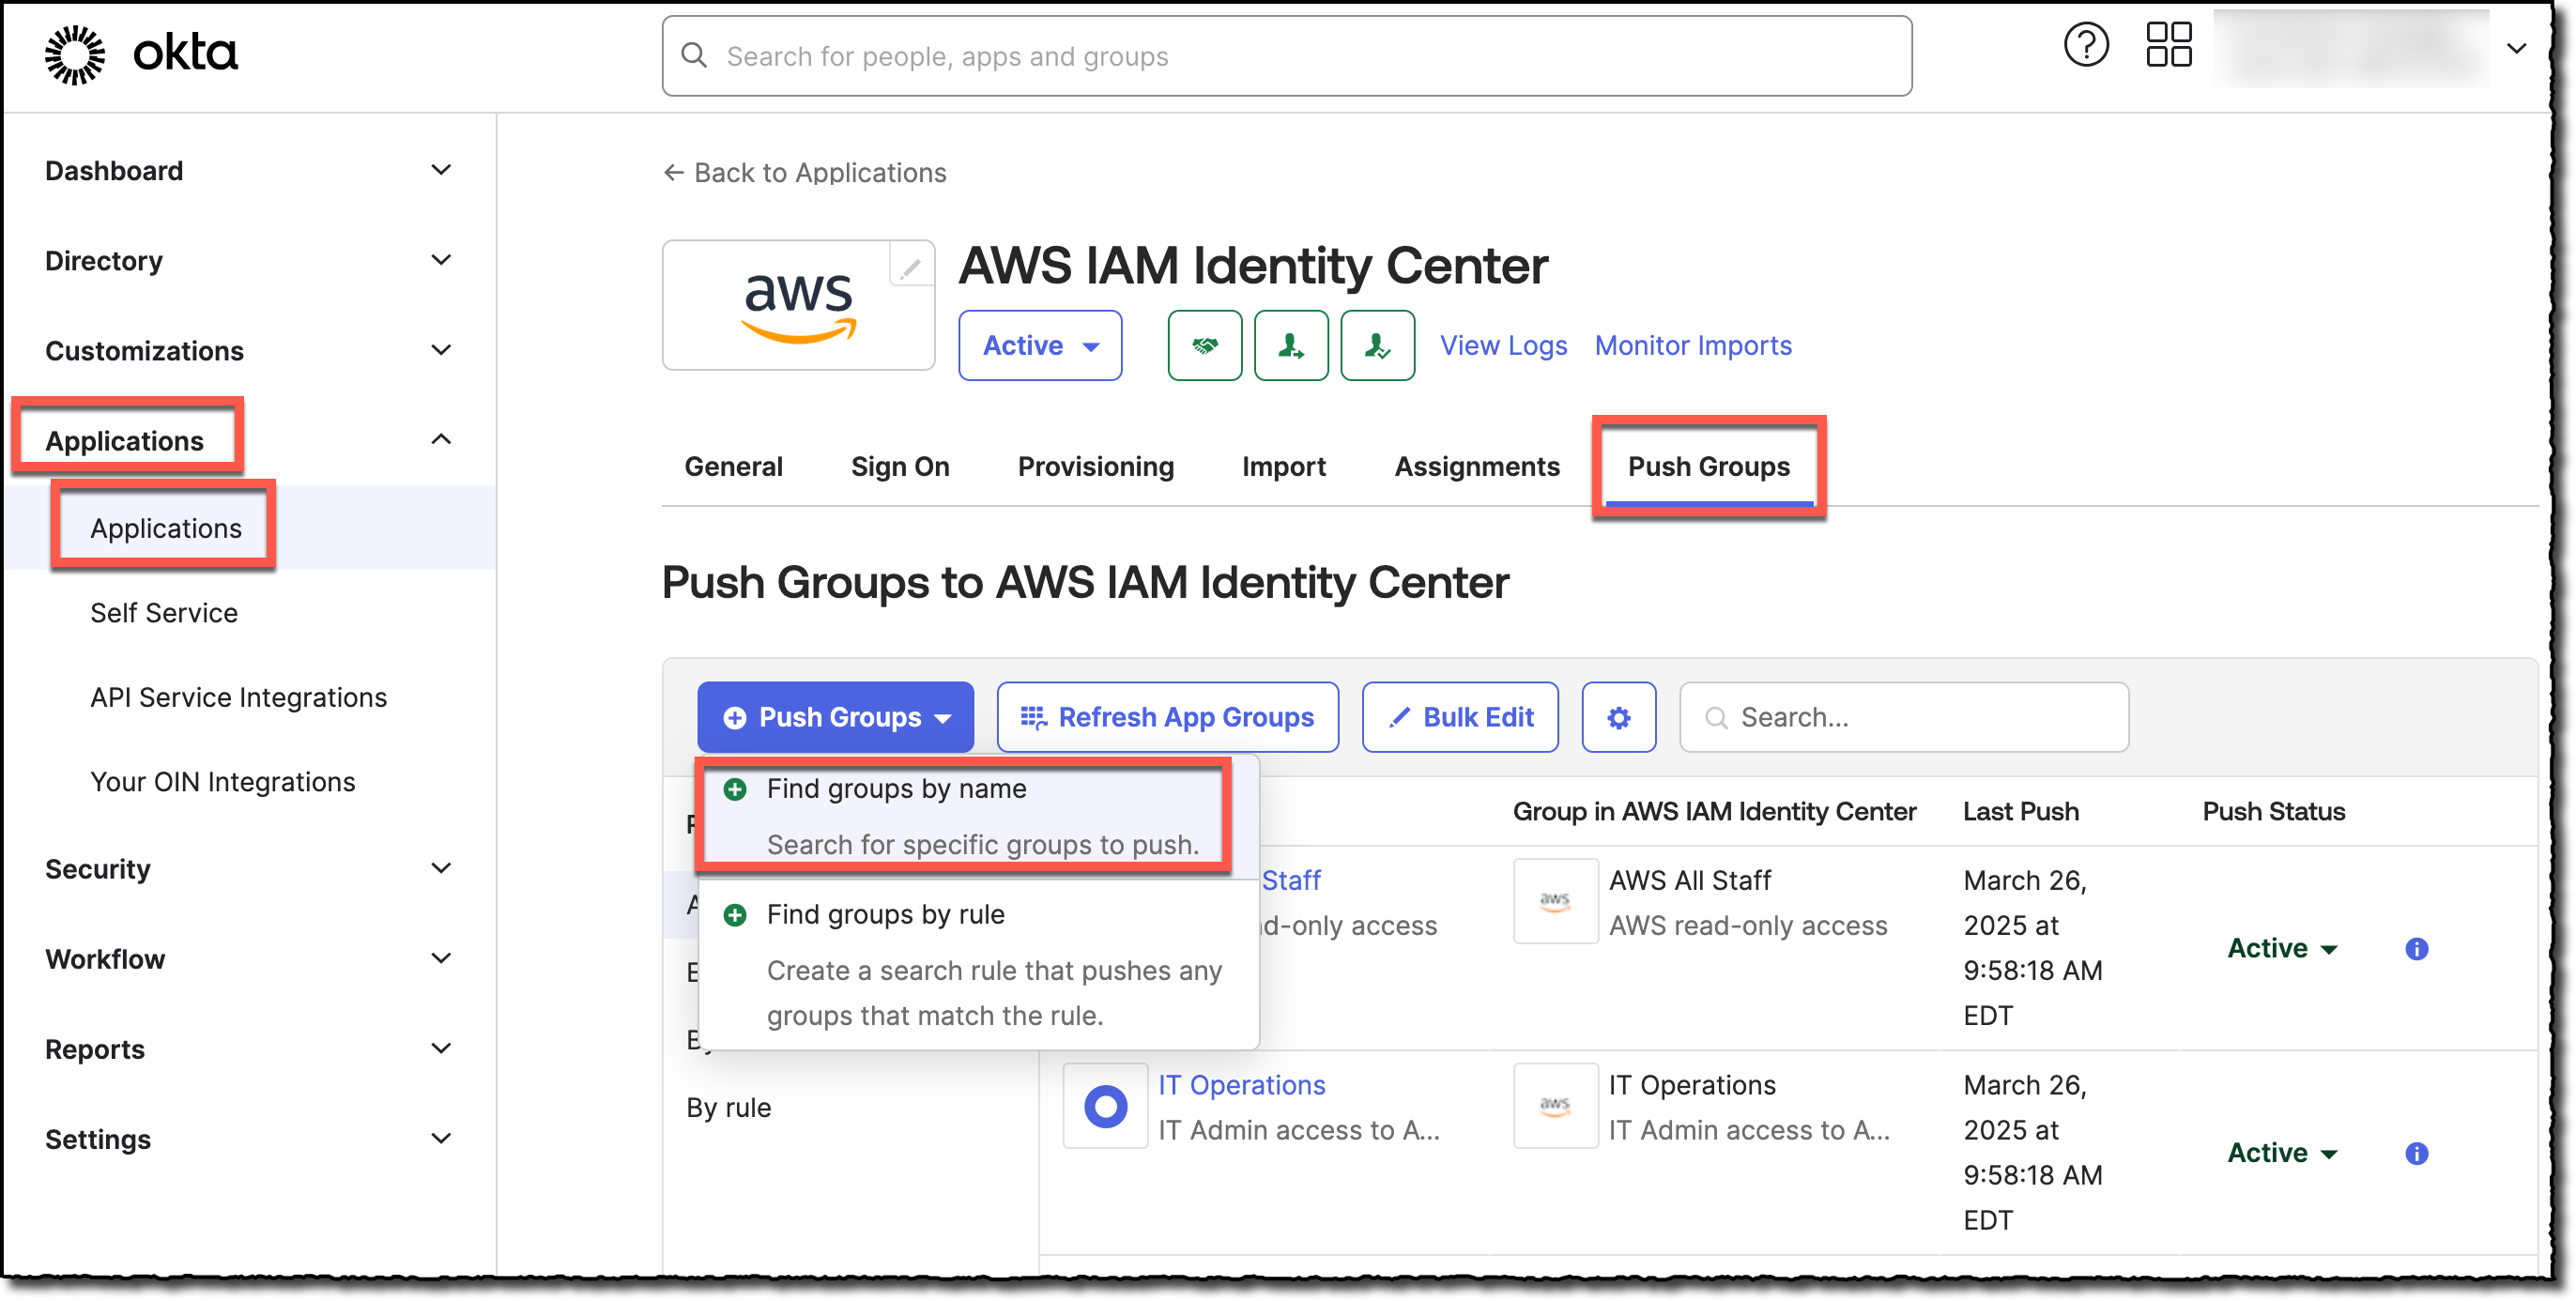Screen dimensions: 2576x1301
Task: Click the handshake provisioning icon
Action: pyautogui.click(x=1205, y=345)
